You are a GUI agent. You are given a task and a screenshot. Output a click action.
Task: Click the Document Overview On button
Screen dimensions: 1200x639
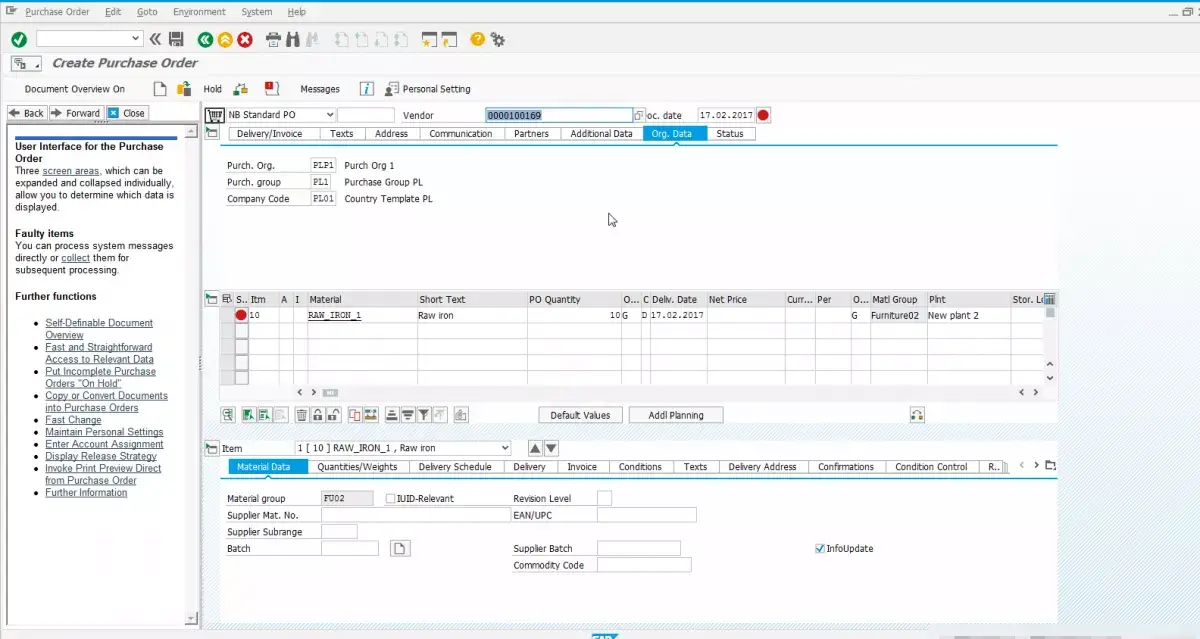point(75,89)
